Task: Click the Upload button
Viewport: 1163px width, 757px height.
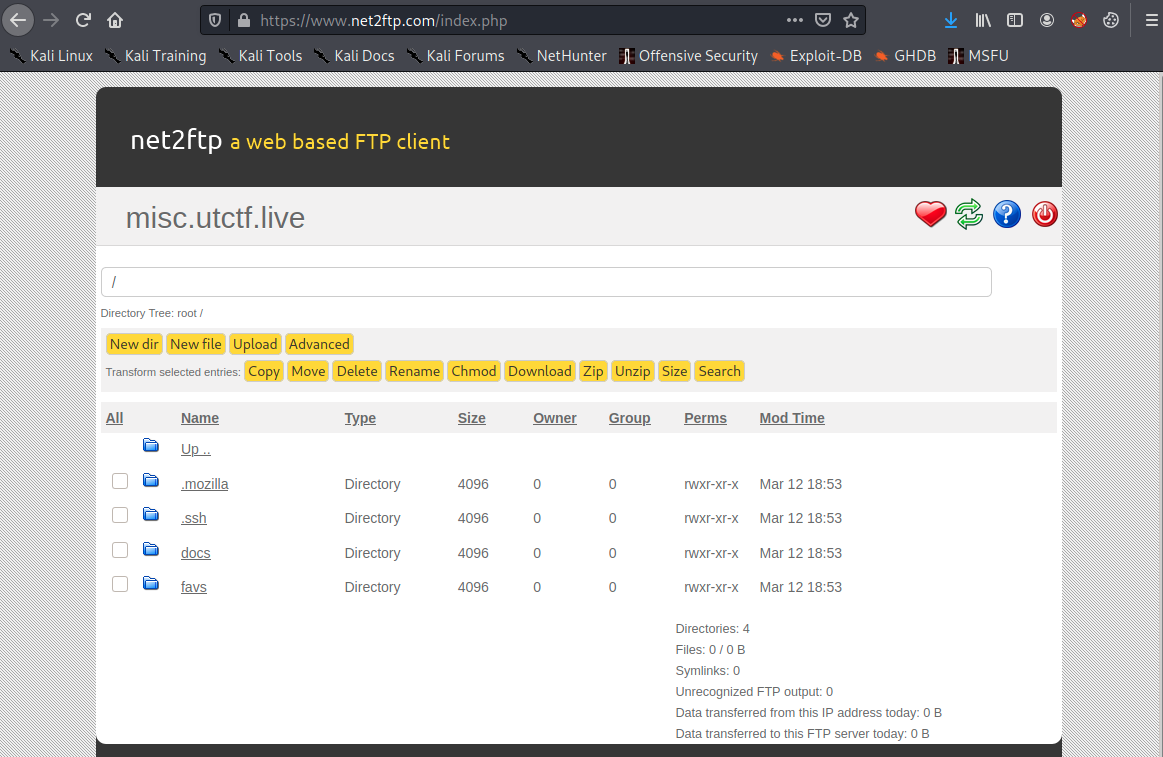Action: pos(255,344)
